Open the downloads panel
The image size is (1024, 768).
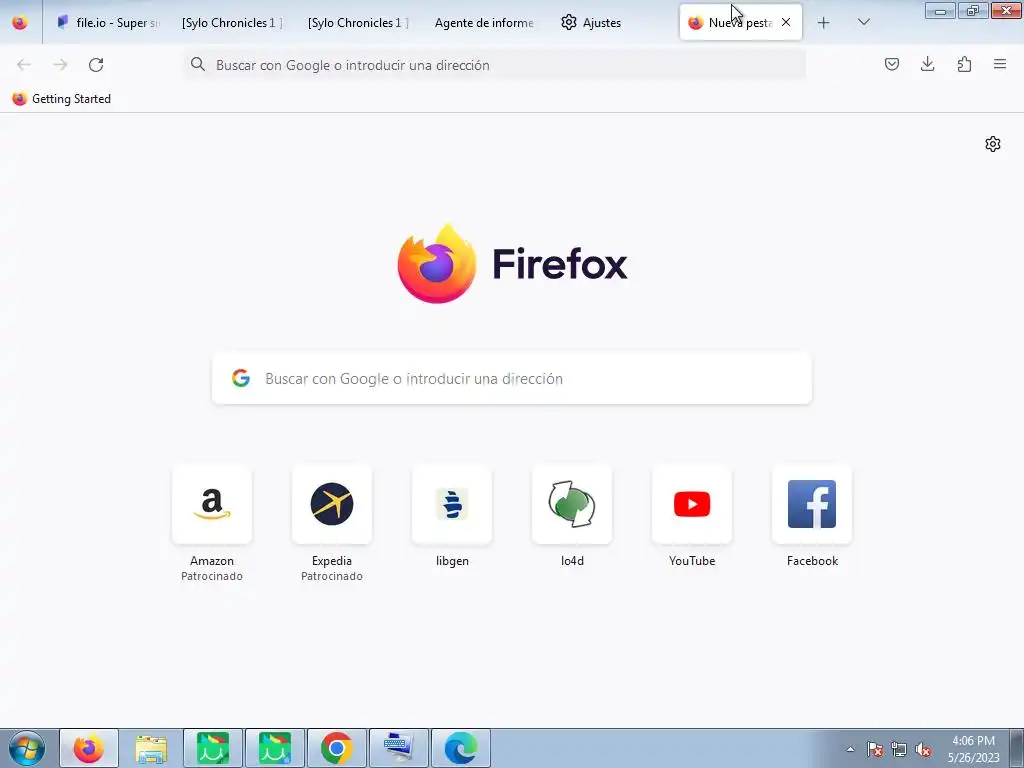click(x=927, y=64)
